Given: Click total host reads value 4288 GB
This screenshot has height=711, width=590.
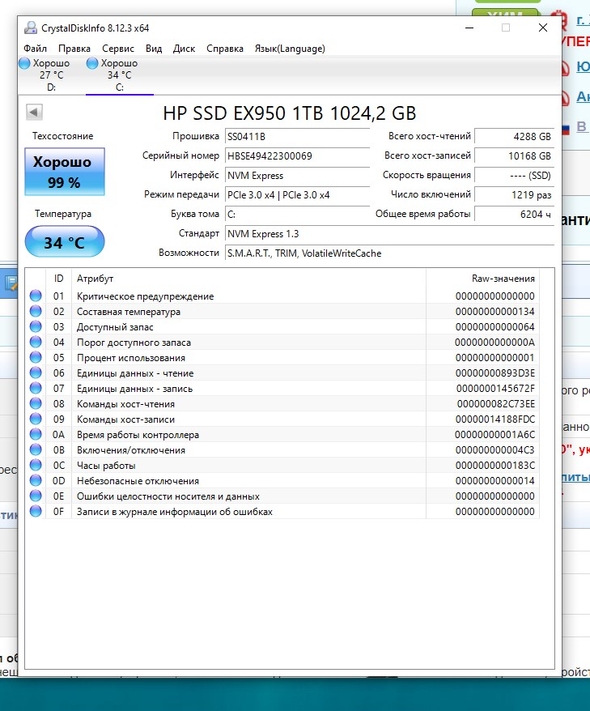Looking at the screenshot, I should 514,136.
